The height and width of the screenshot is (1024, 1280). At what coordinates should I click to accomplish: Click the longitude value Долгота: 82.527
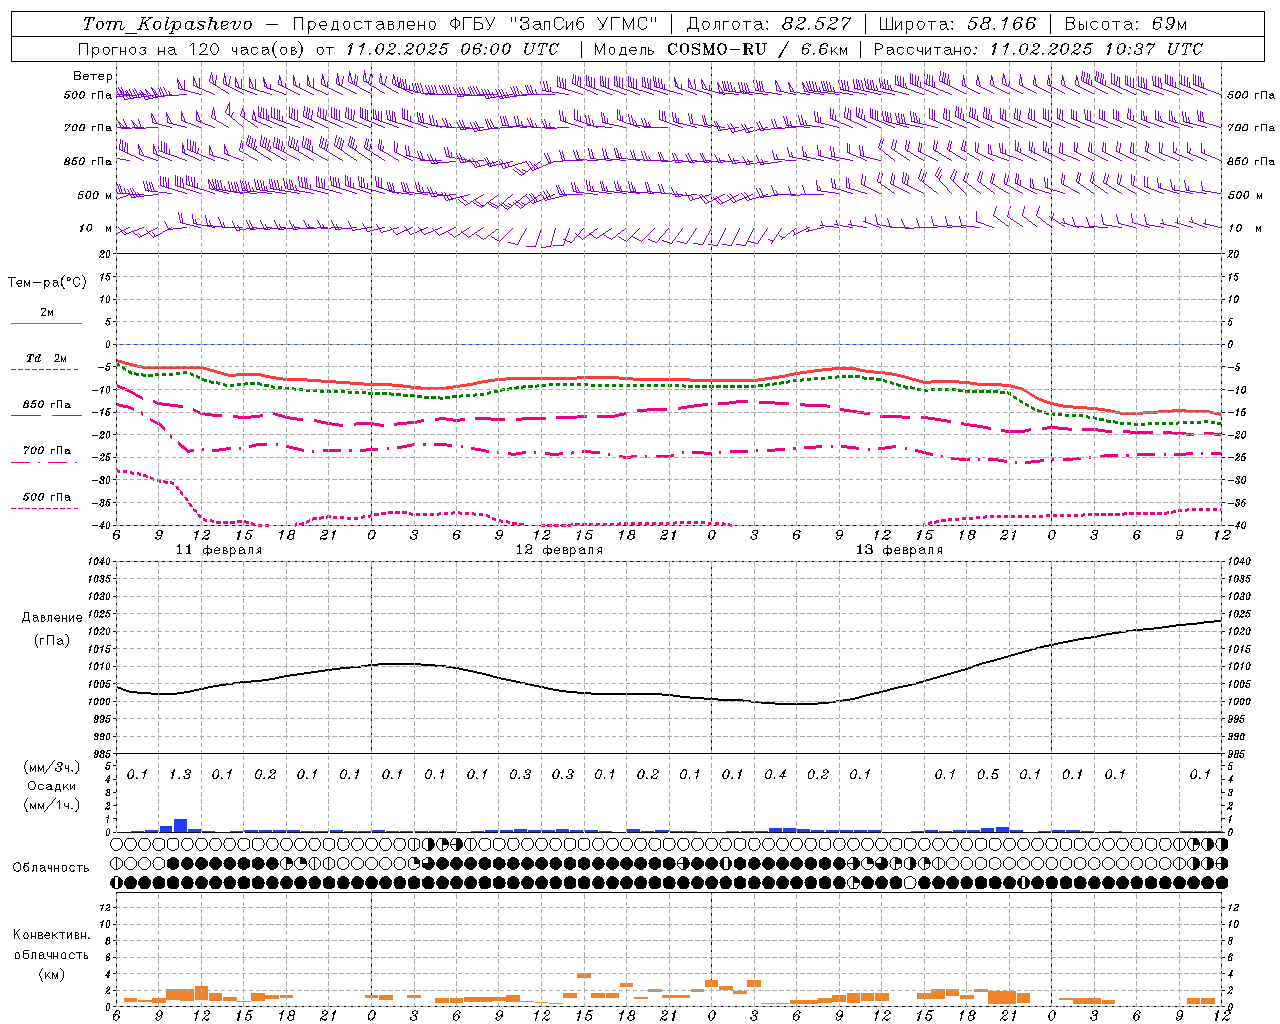[x=769, y=24]
